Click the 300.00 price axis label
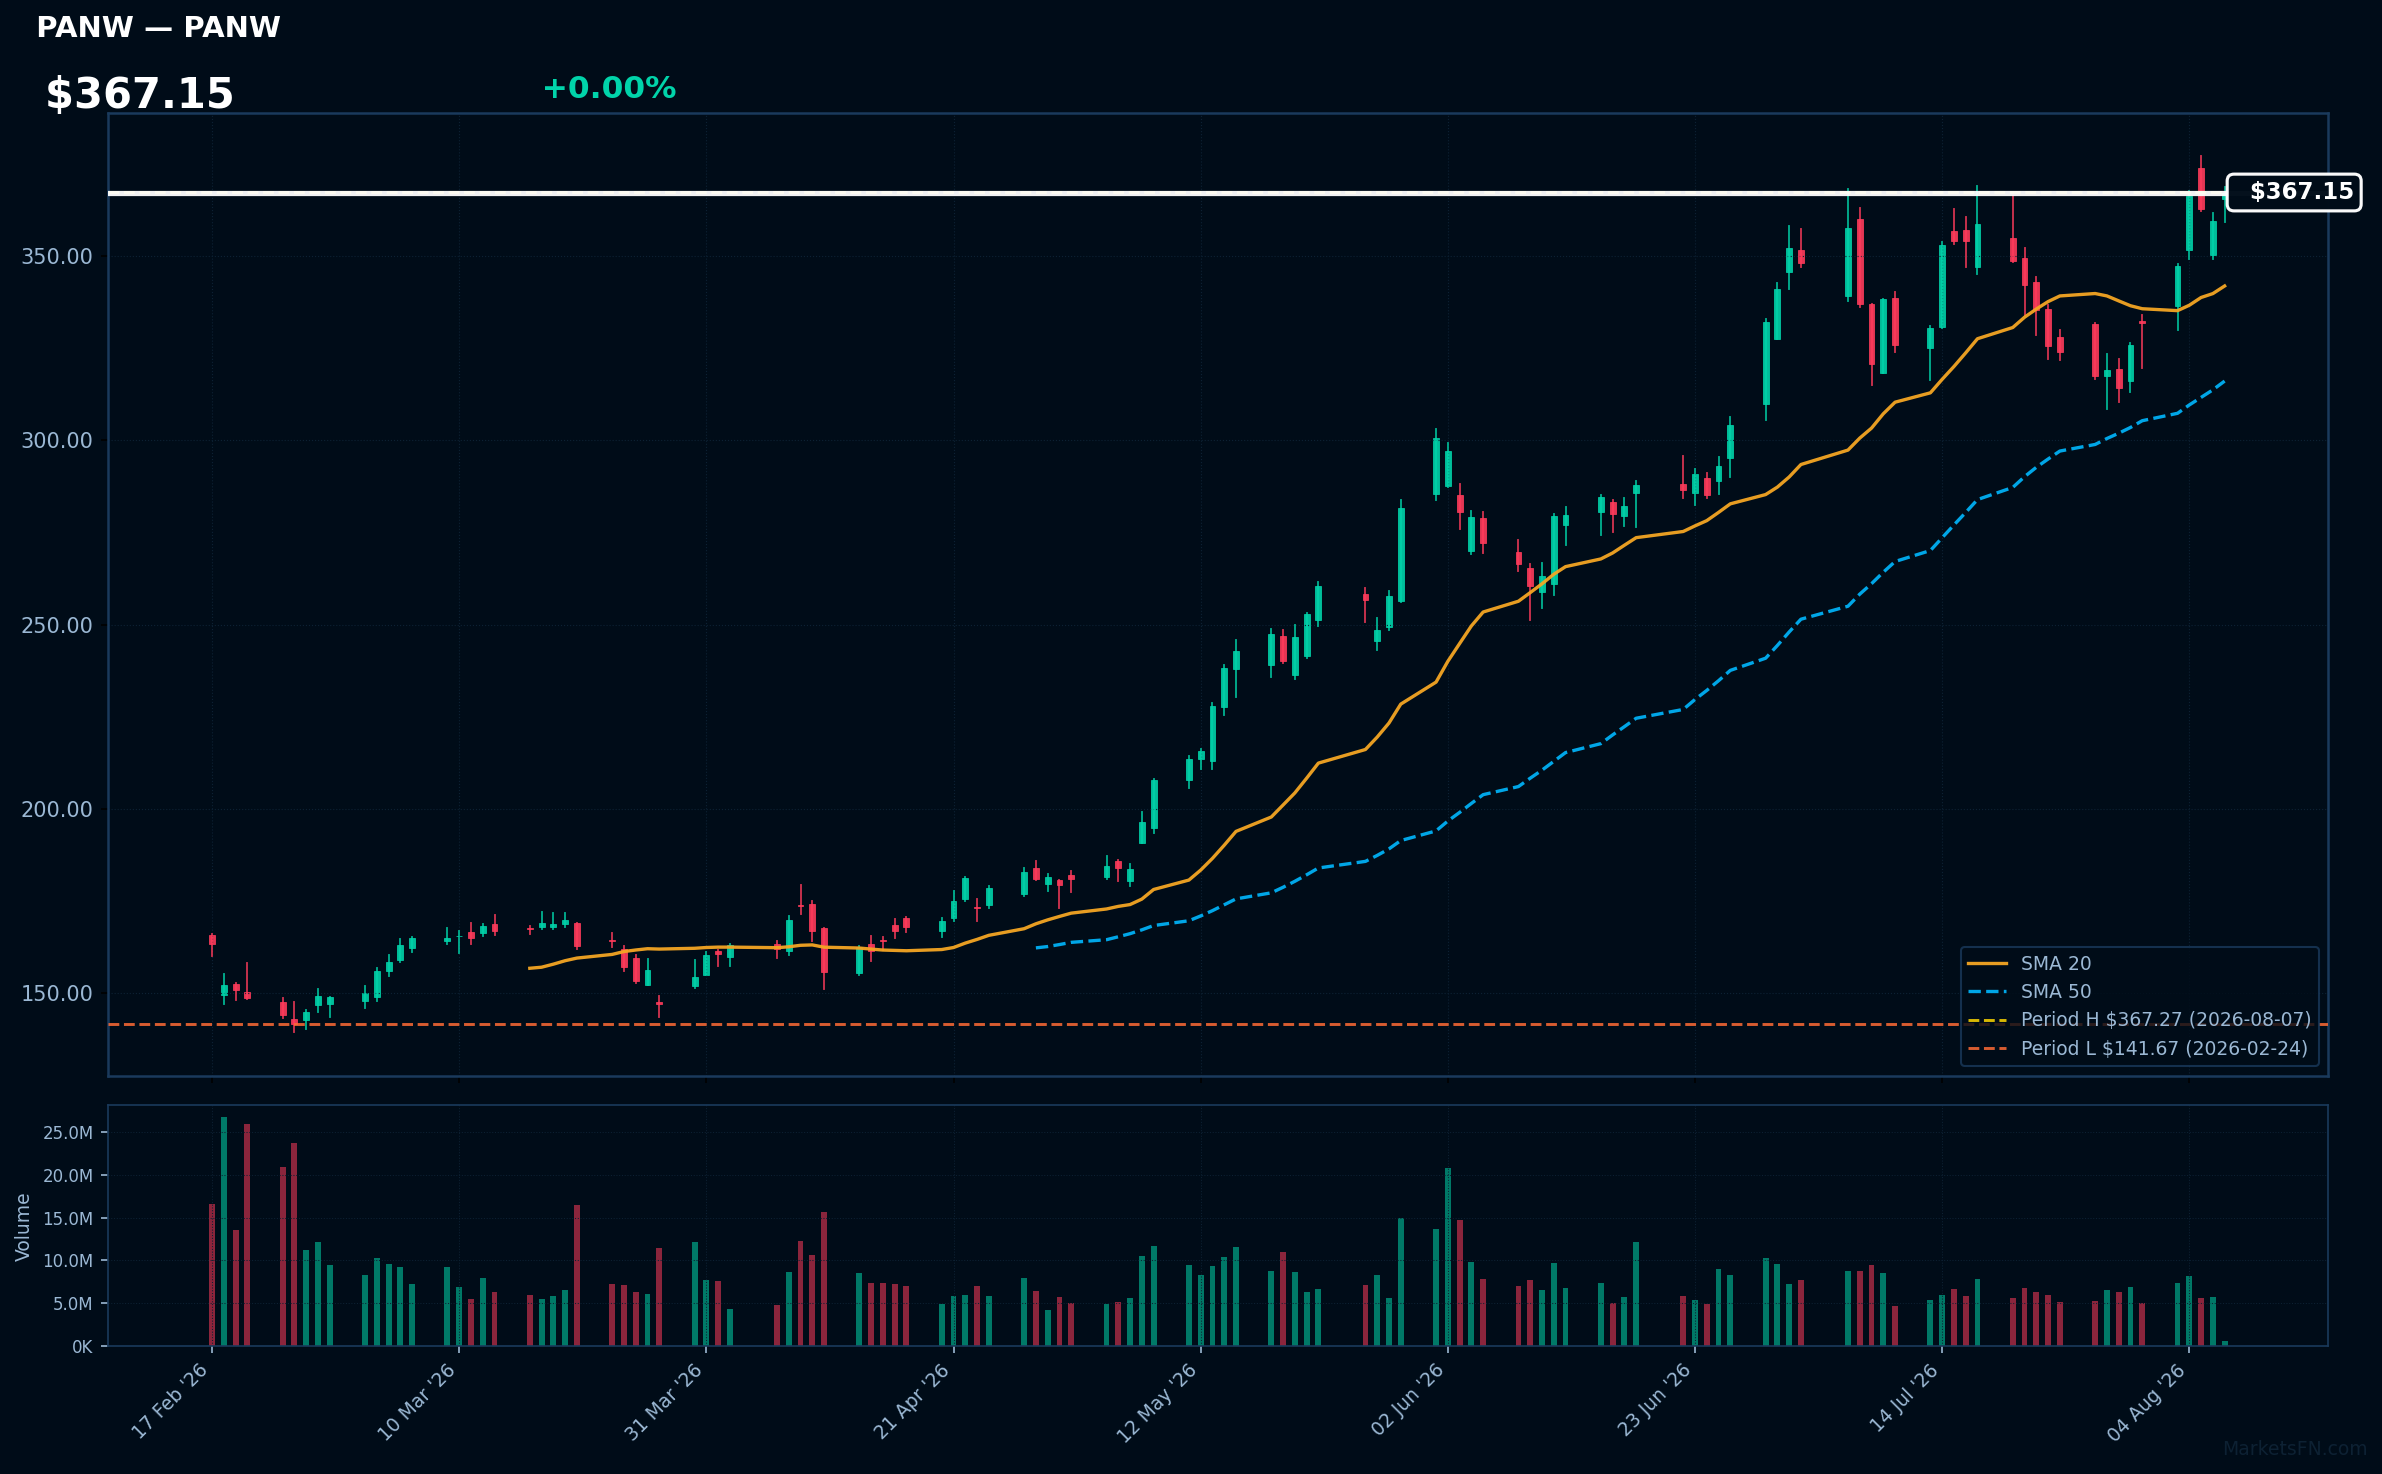 click(x=56, y=441)
